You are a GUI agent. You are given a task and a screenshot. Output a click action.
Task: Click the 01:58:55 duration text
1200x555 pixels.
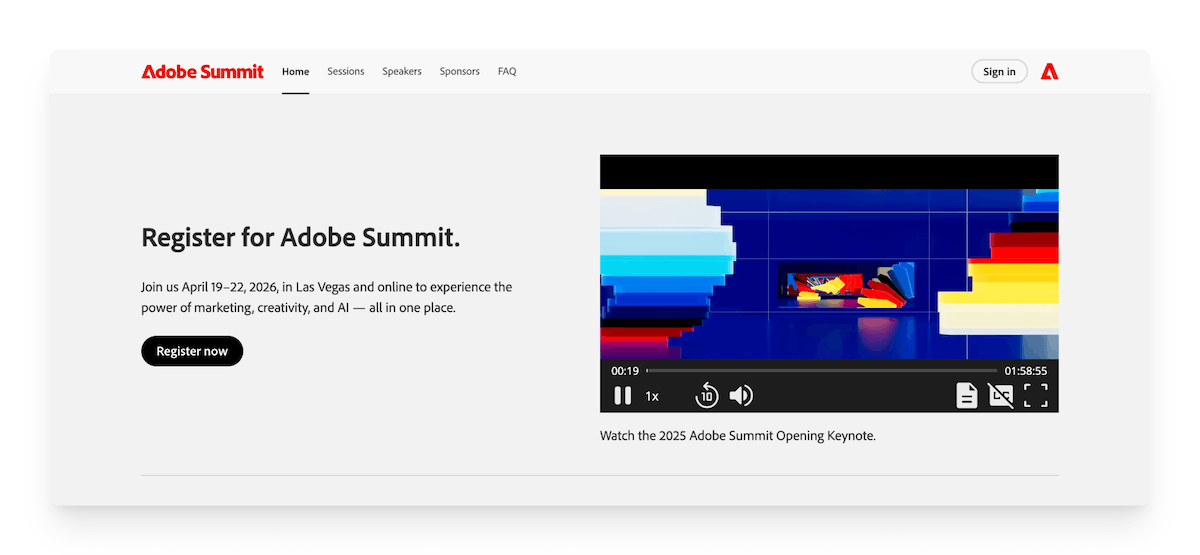point(1026,371)
